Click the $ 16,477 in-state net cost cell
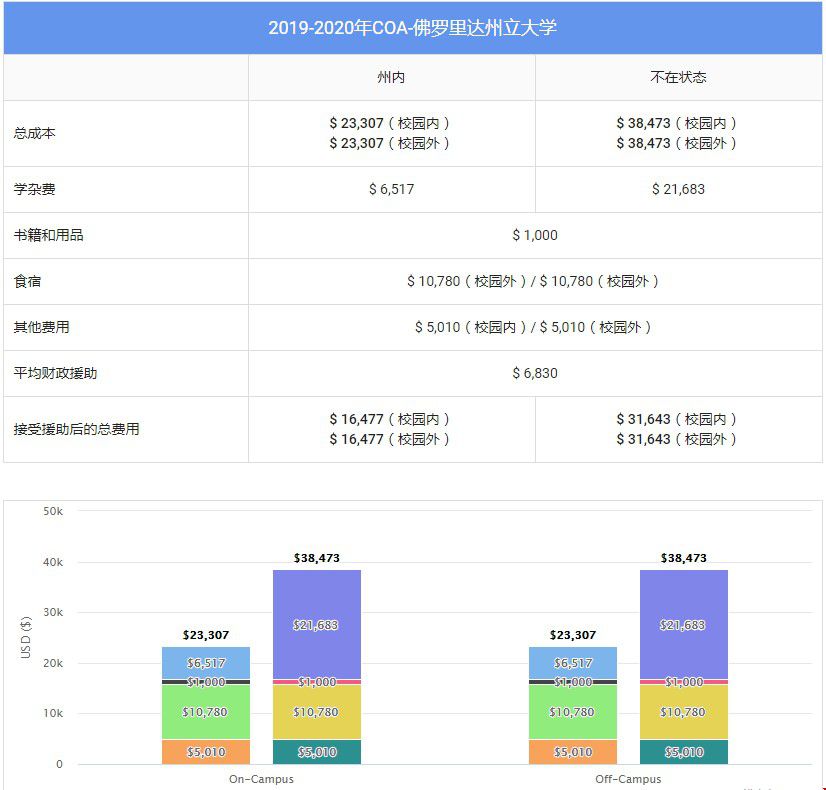This screenshot has height=790, width=826. point(391,429)
